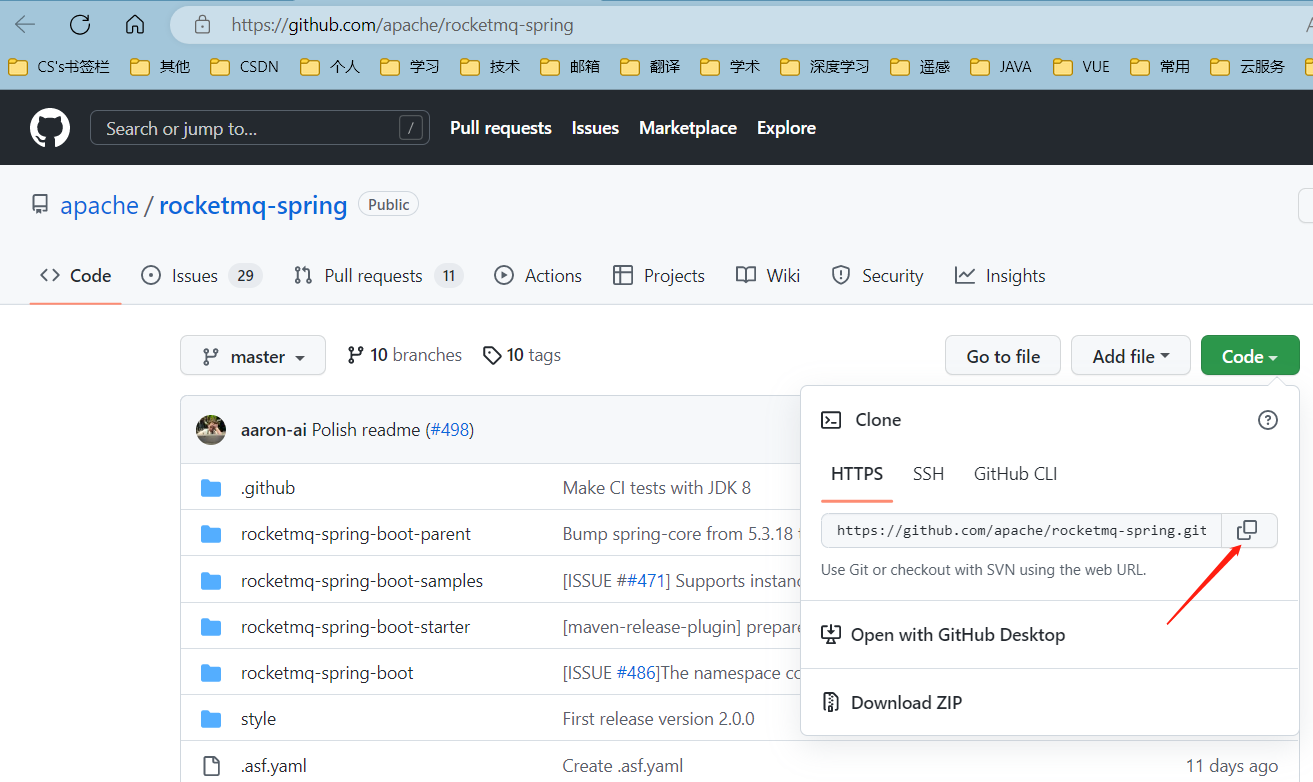Open the rocketmq-spring-boot folder icon

[211, 672]
